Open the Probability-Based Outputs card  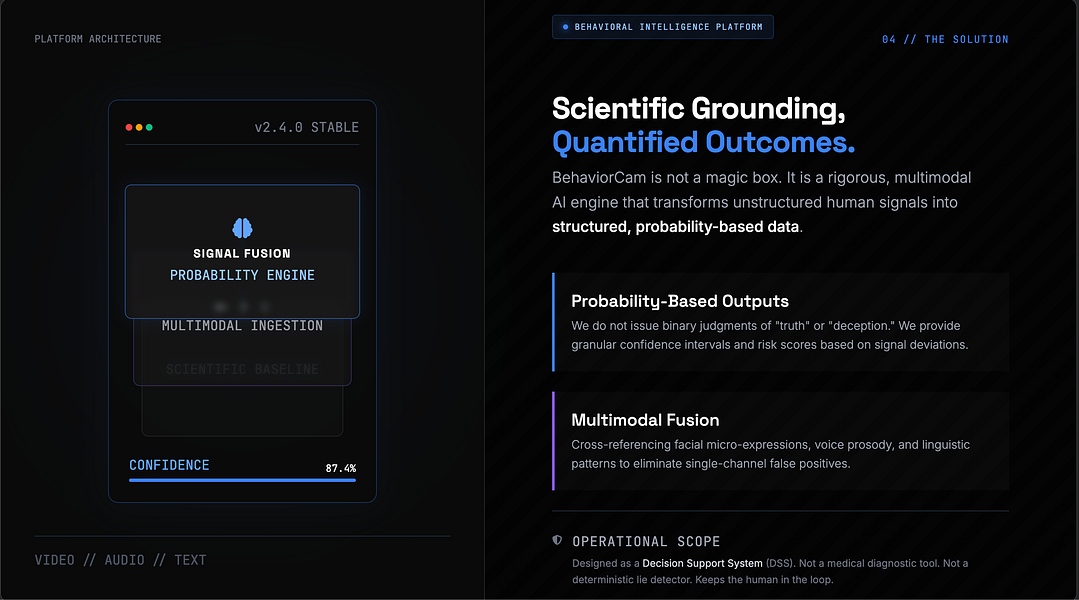pos(780,322)
